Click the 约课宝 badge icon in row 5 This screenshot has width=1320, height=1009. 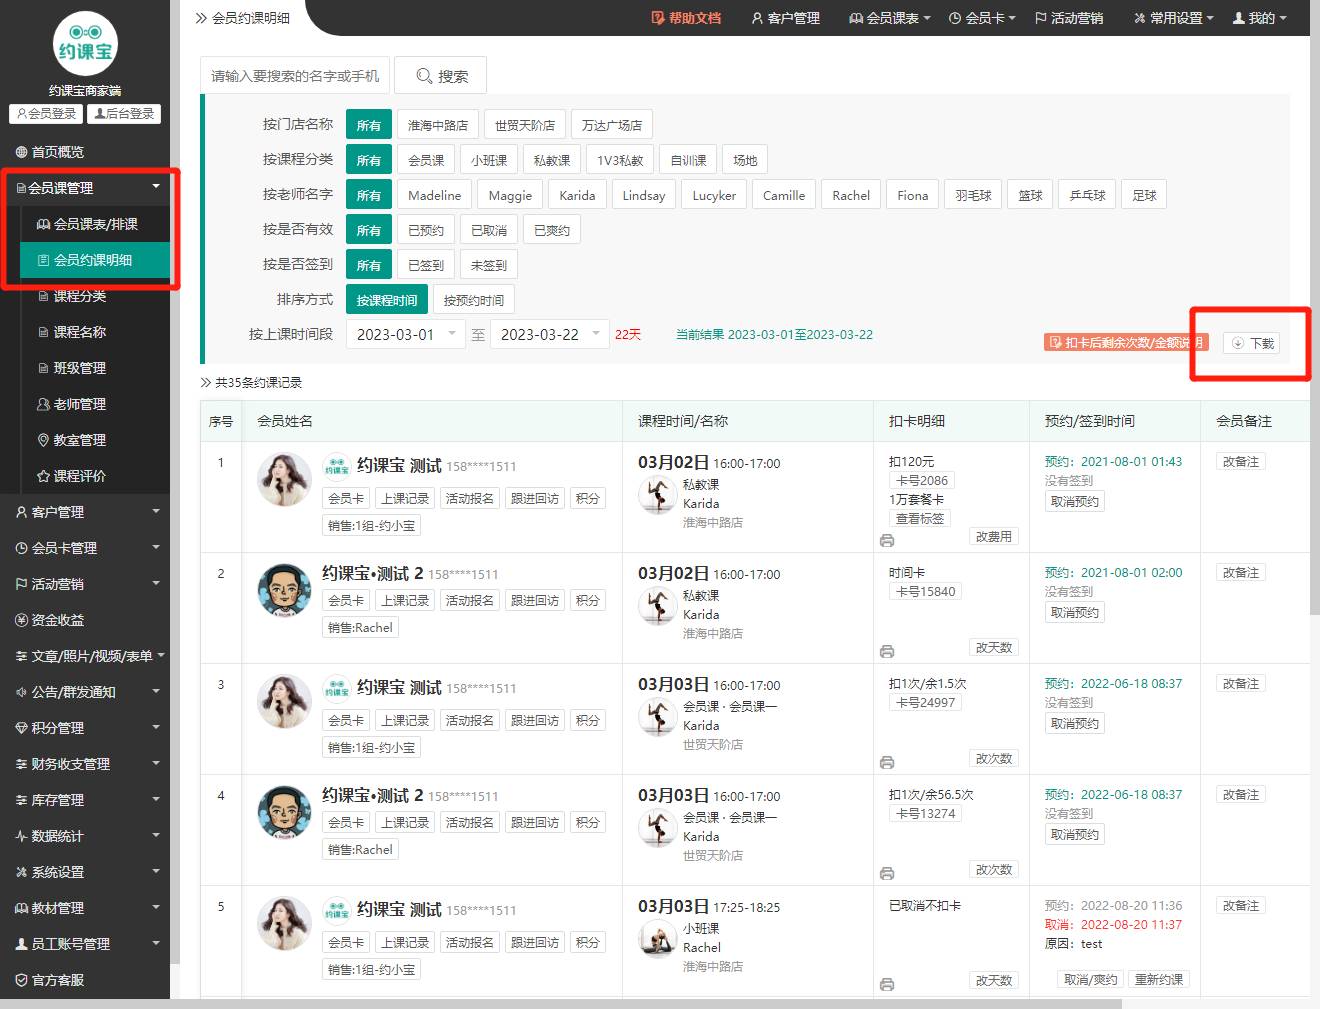tap(337, 910)
